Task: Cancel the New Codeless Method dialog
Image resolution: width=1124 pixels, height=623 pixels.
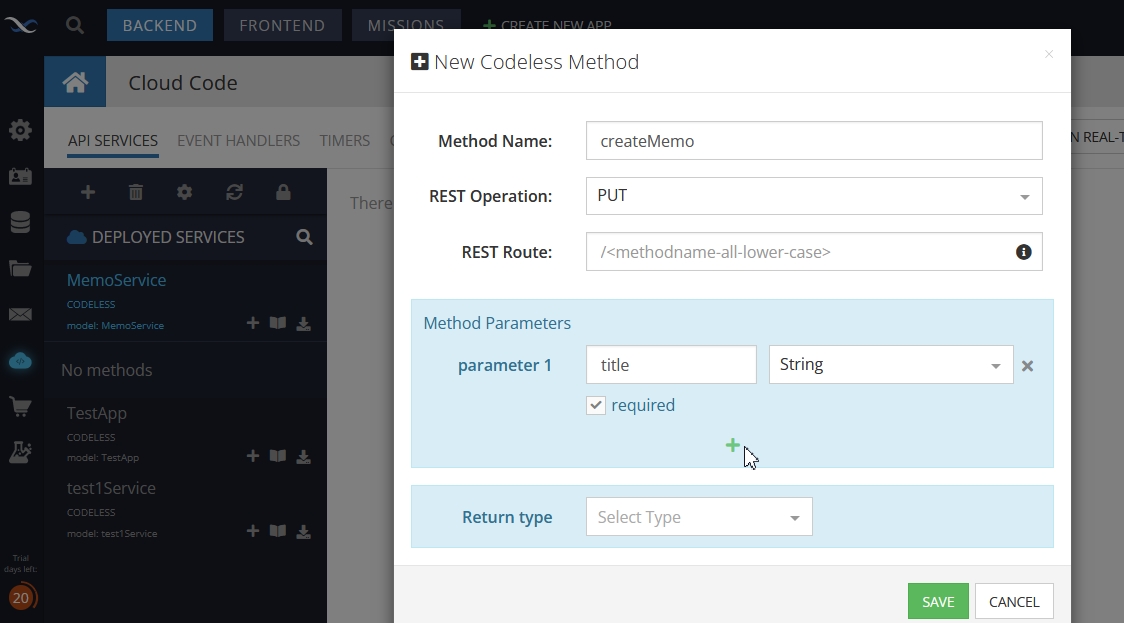Action: (1014, 601)
